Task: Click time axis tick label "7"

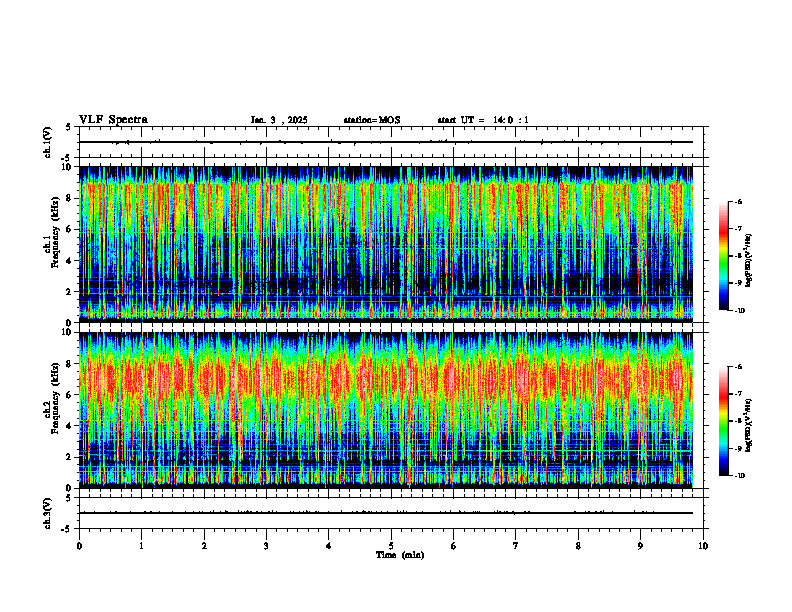Action: [516, 546]
